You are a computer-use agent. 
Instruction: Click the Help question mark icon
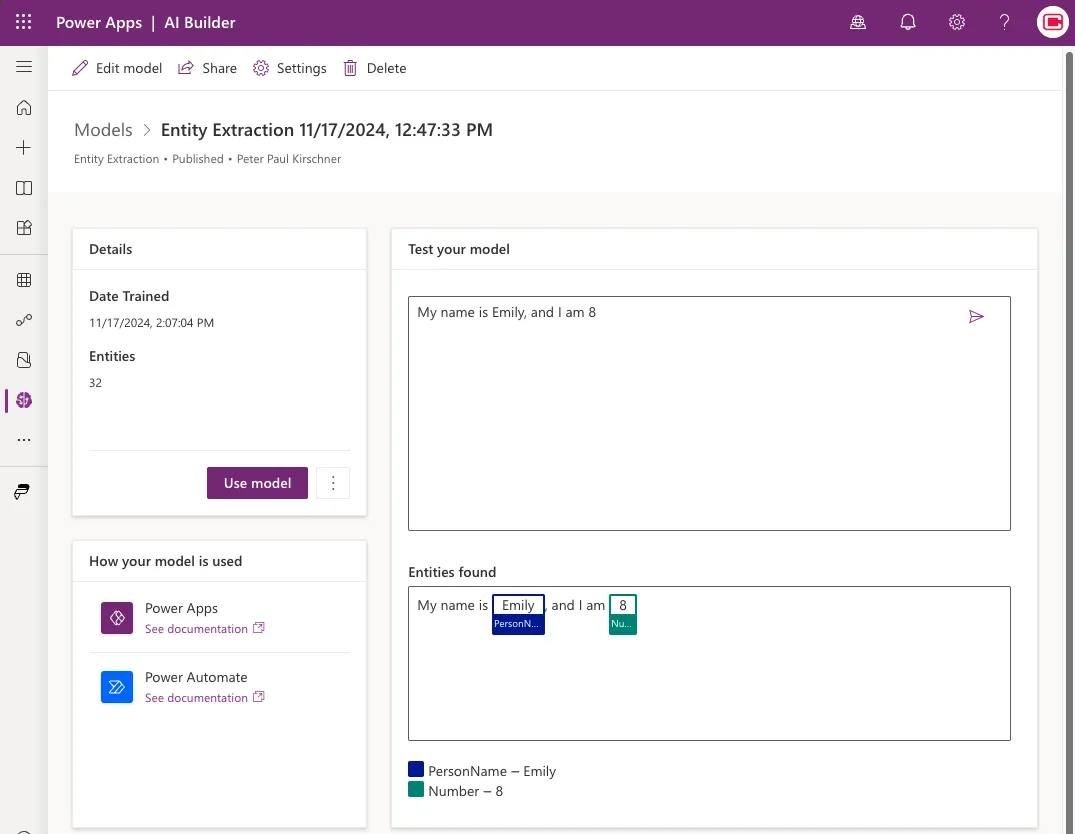1005,22
